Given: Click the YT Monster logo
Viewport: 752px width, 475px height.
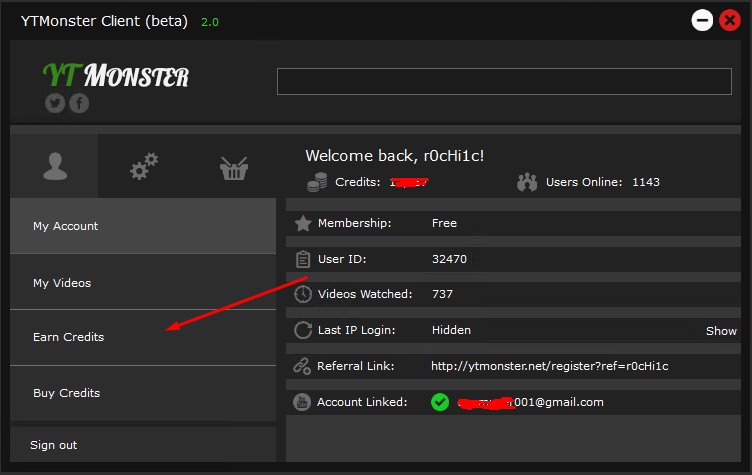Looking at the screenshot, I should 116,75.
